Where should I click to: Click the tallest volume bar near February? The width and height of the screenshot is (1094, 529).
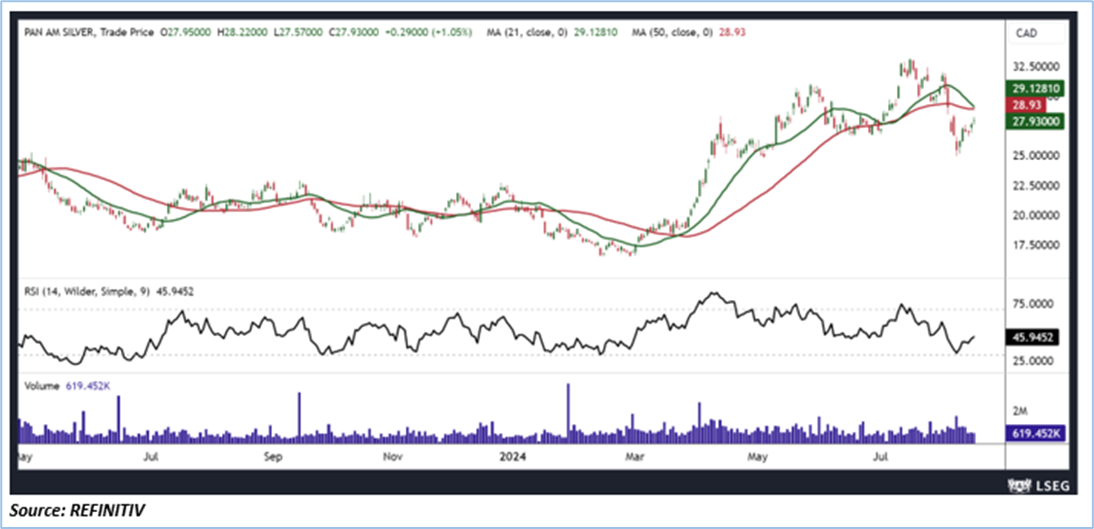tap(567, 412)
